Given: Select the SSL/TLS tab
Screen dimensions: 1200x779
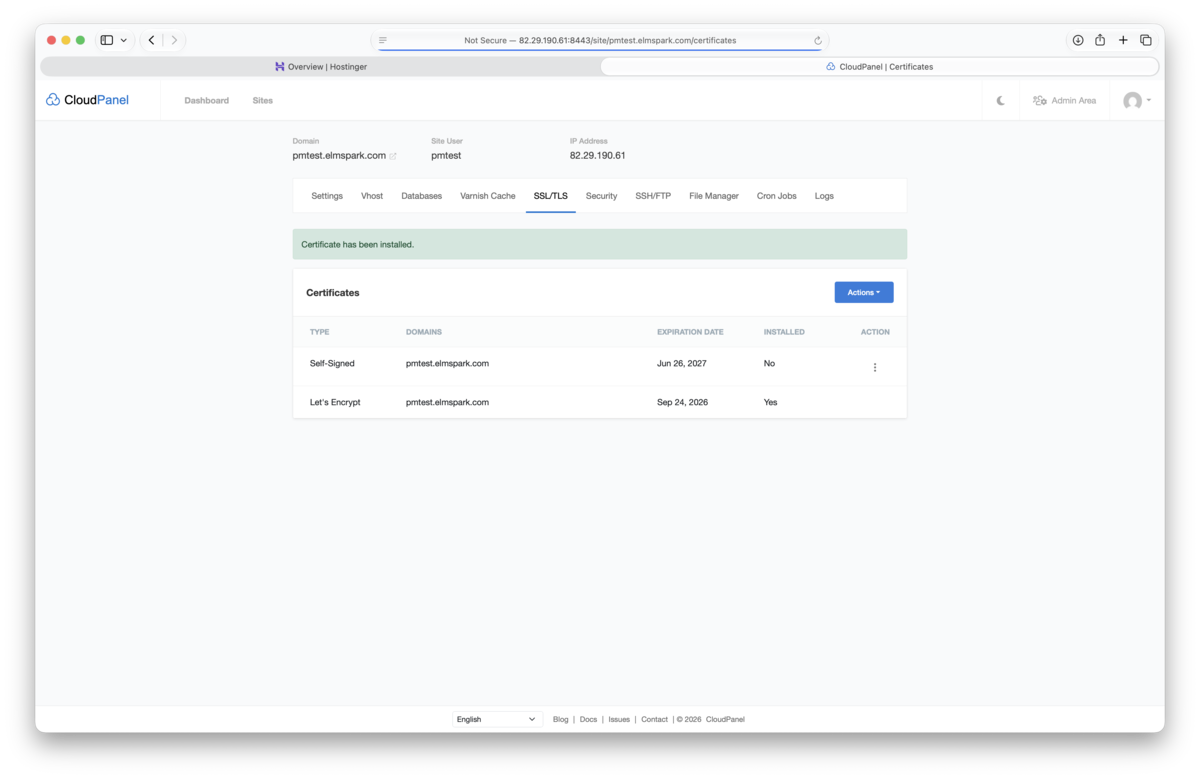Looking at the screenshot, I should pos(551,196).
